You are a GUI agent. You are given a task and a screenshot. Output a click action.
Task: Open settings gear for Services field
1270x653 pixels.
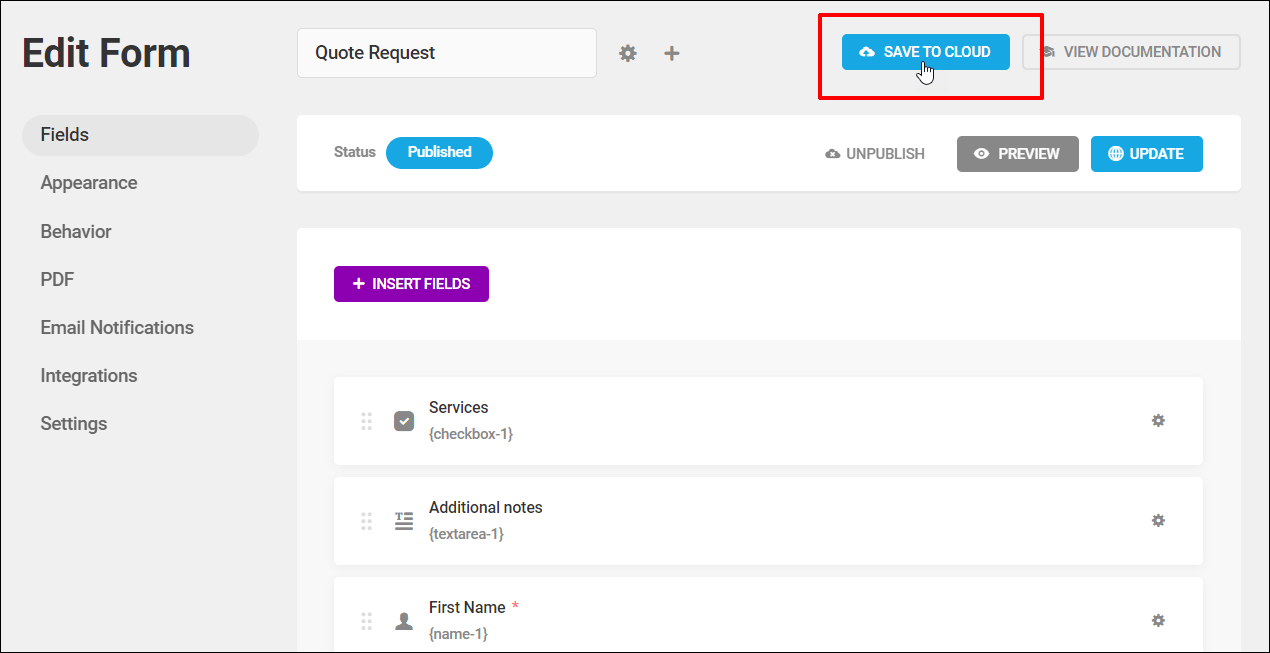[x=1158, y=421]
